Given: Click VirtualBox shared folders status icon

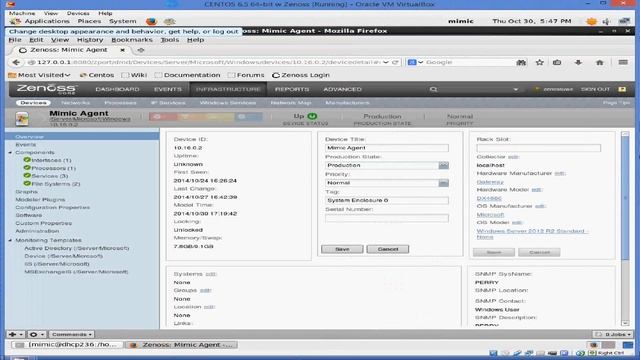Looking at the screenshot, I should click(x=541, y=353).
